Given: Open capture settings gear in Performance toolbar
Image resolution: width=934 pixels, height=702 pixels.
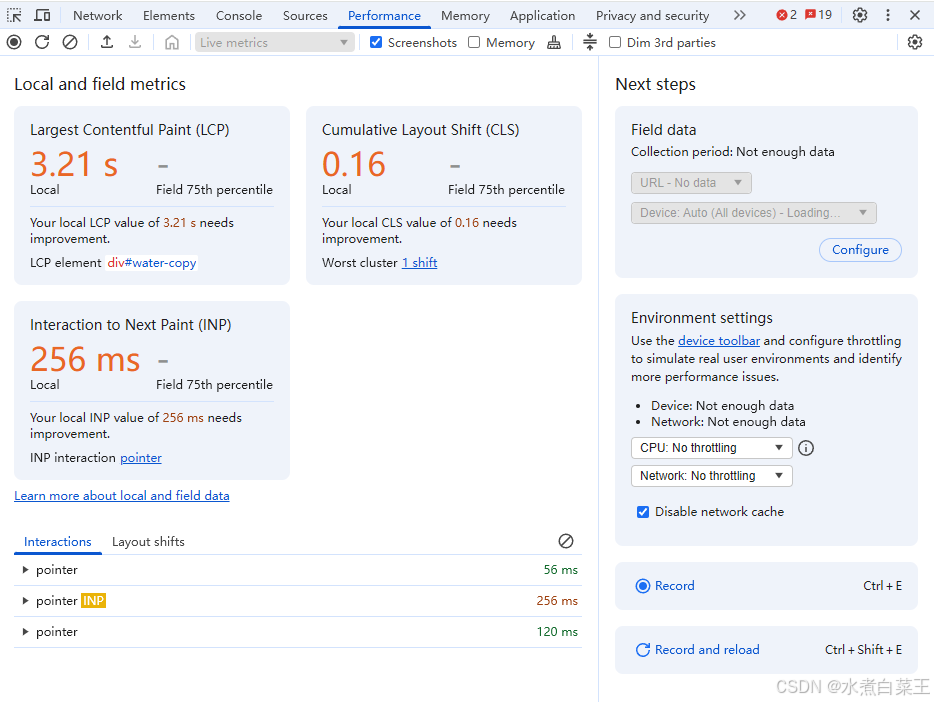Looking at the screenshot, I should 915,42.
